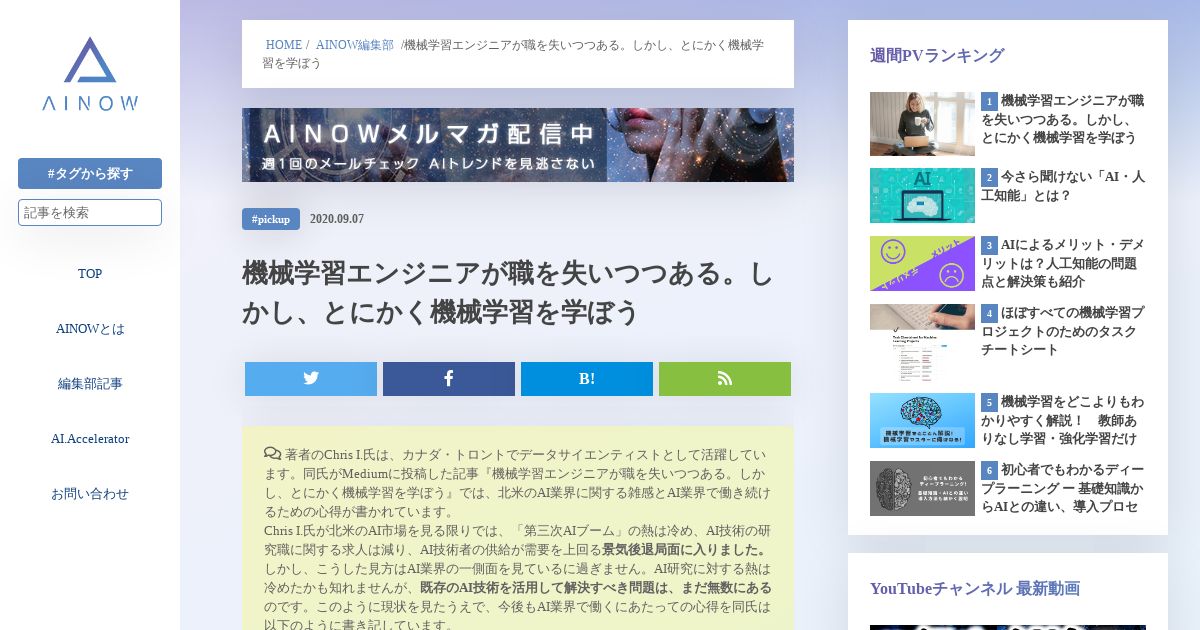Image resolution: width=1200 pixels, height=630 pixels.
Task: Open AI.Accelerator menu item
Action: coord(90,439)
